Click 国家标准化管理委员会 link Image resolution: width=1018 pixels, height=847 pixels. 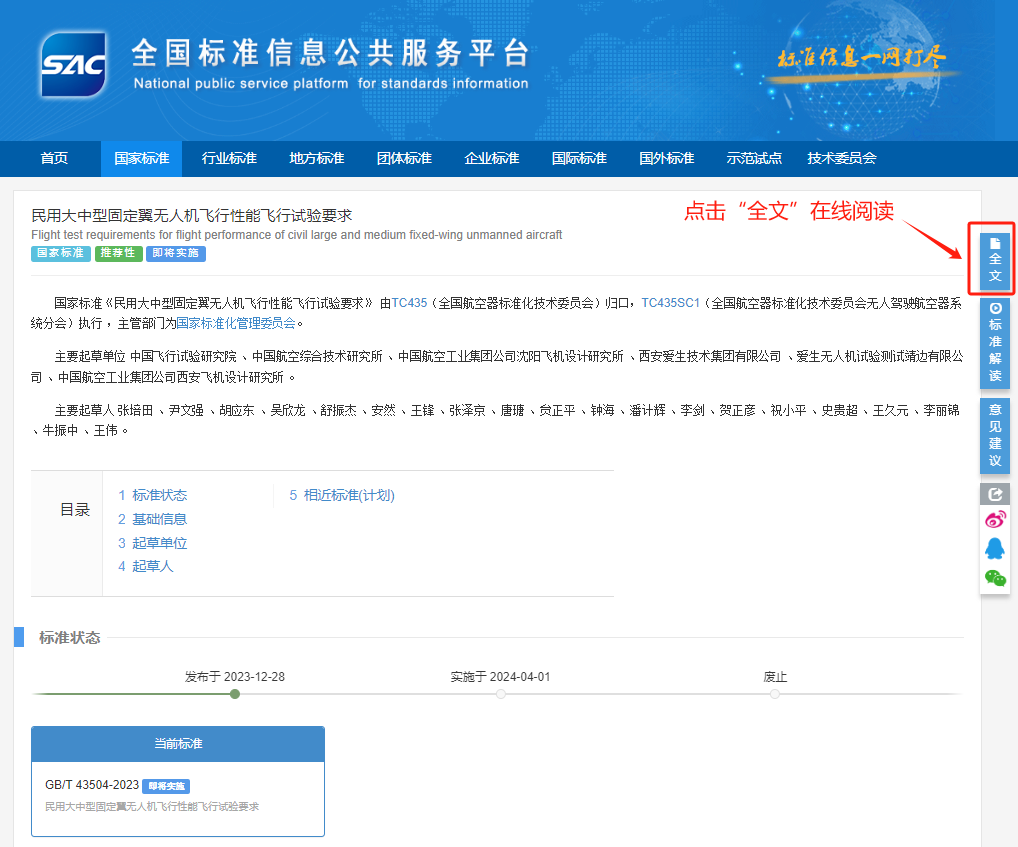[236, 323]
